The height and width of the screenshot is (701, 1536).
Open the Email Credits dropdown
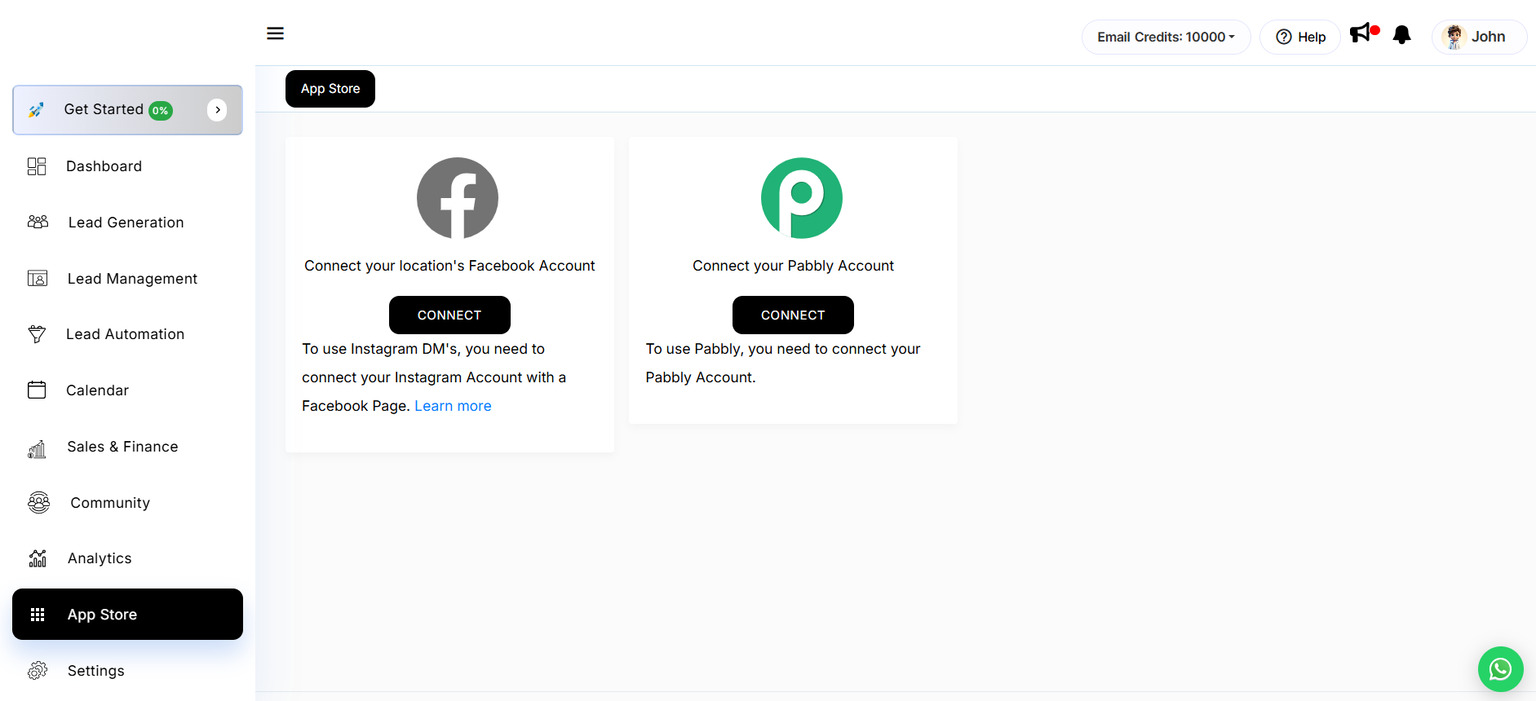(1166, 36)
